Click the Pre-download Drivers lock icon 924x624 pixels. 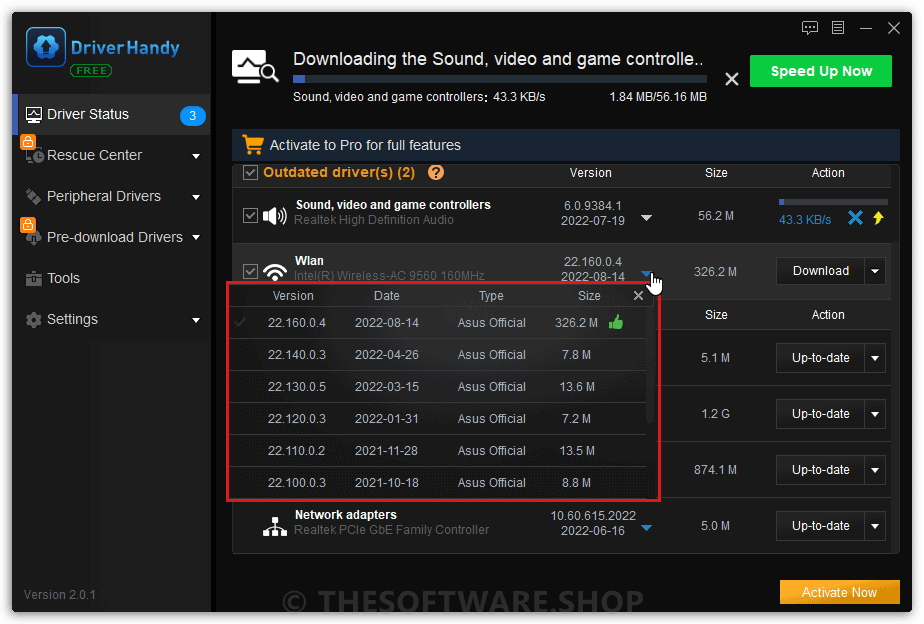coord(28,224)
